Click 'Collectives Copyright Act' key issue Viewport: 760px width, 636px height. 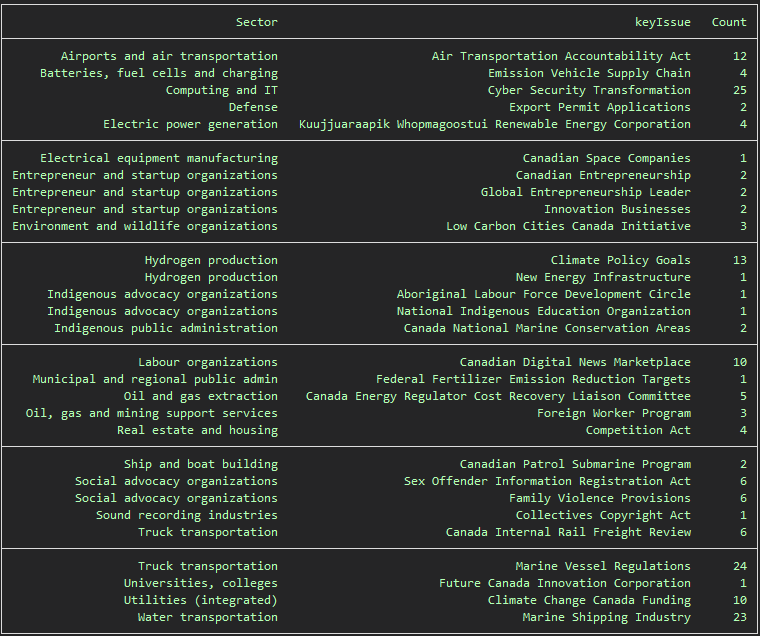(603, 514)
